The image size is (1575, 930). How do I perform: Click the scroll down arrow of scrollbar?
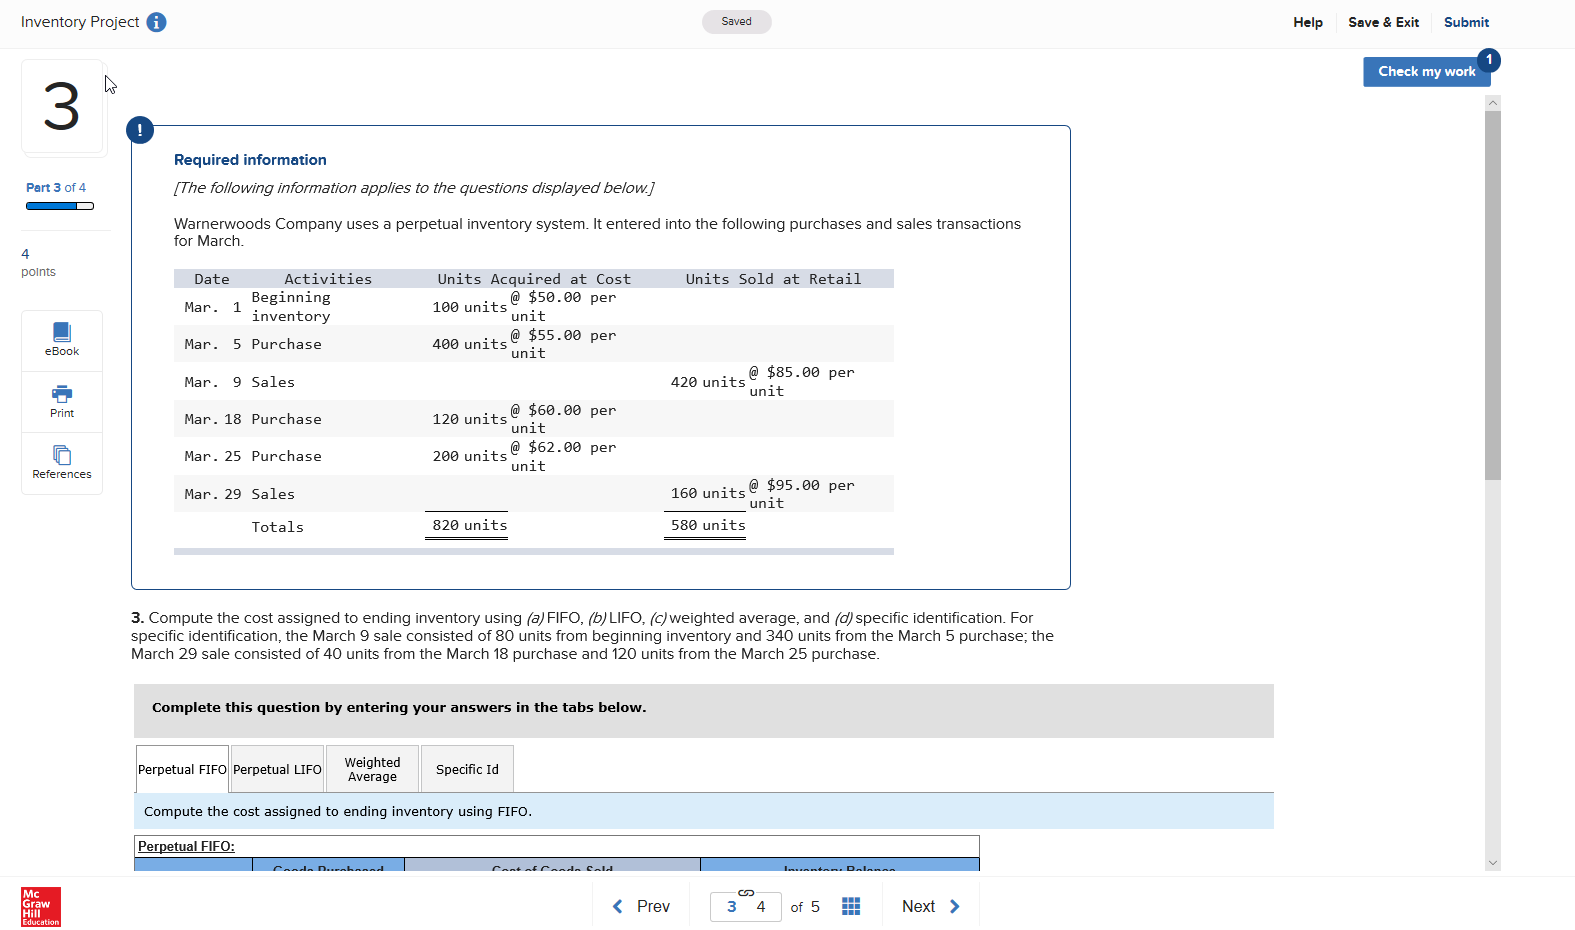click(1493, 863)
